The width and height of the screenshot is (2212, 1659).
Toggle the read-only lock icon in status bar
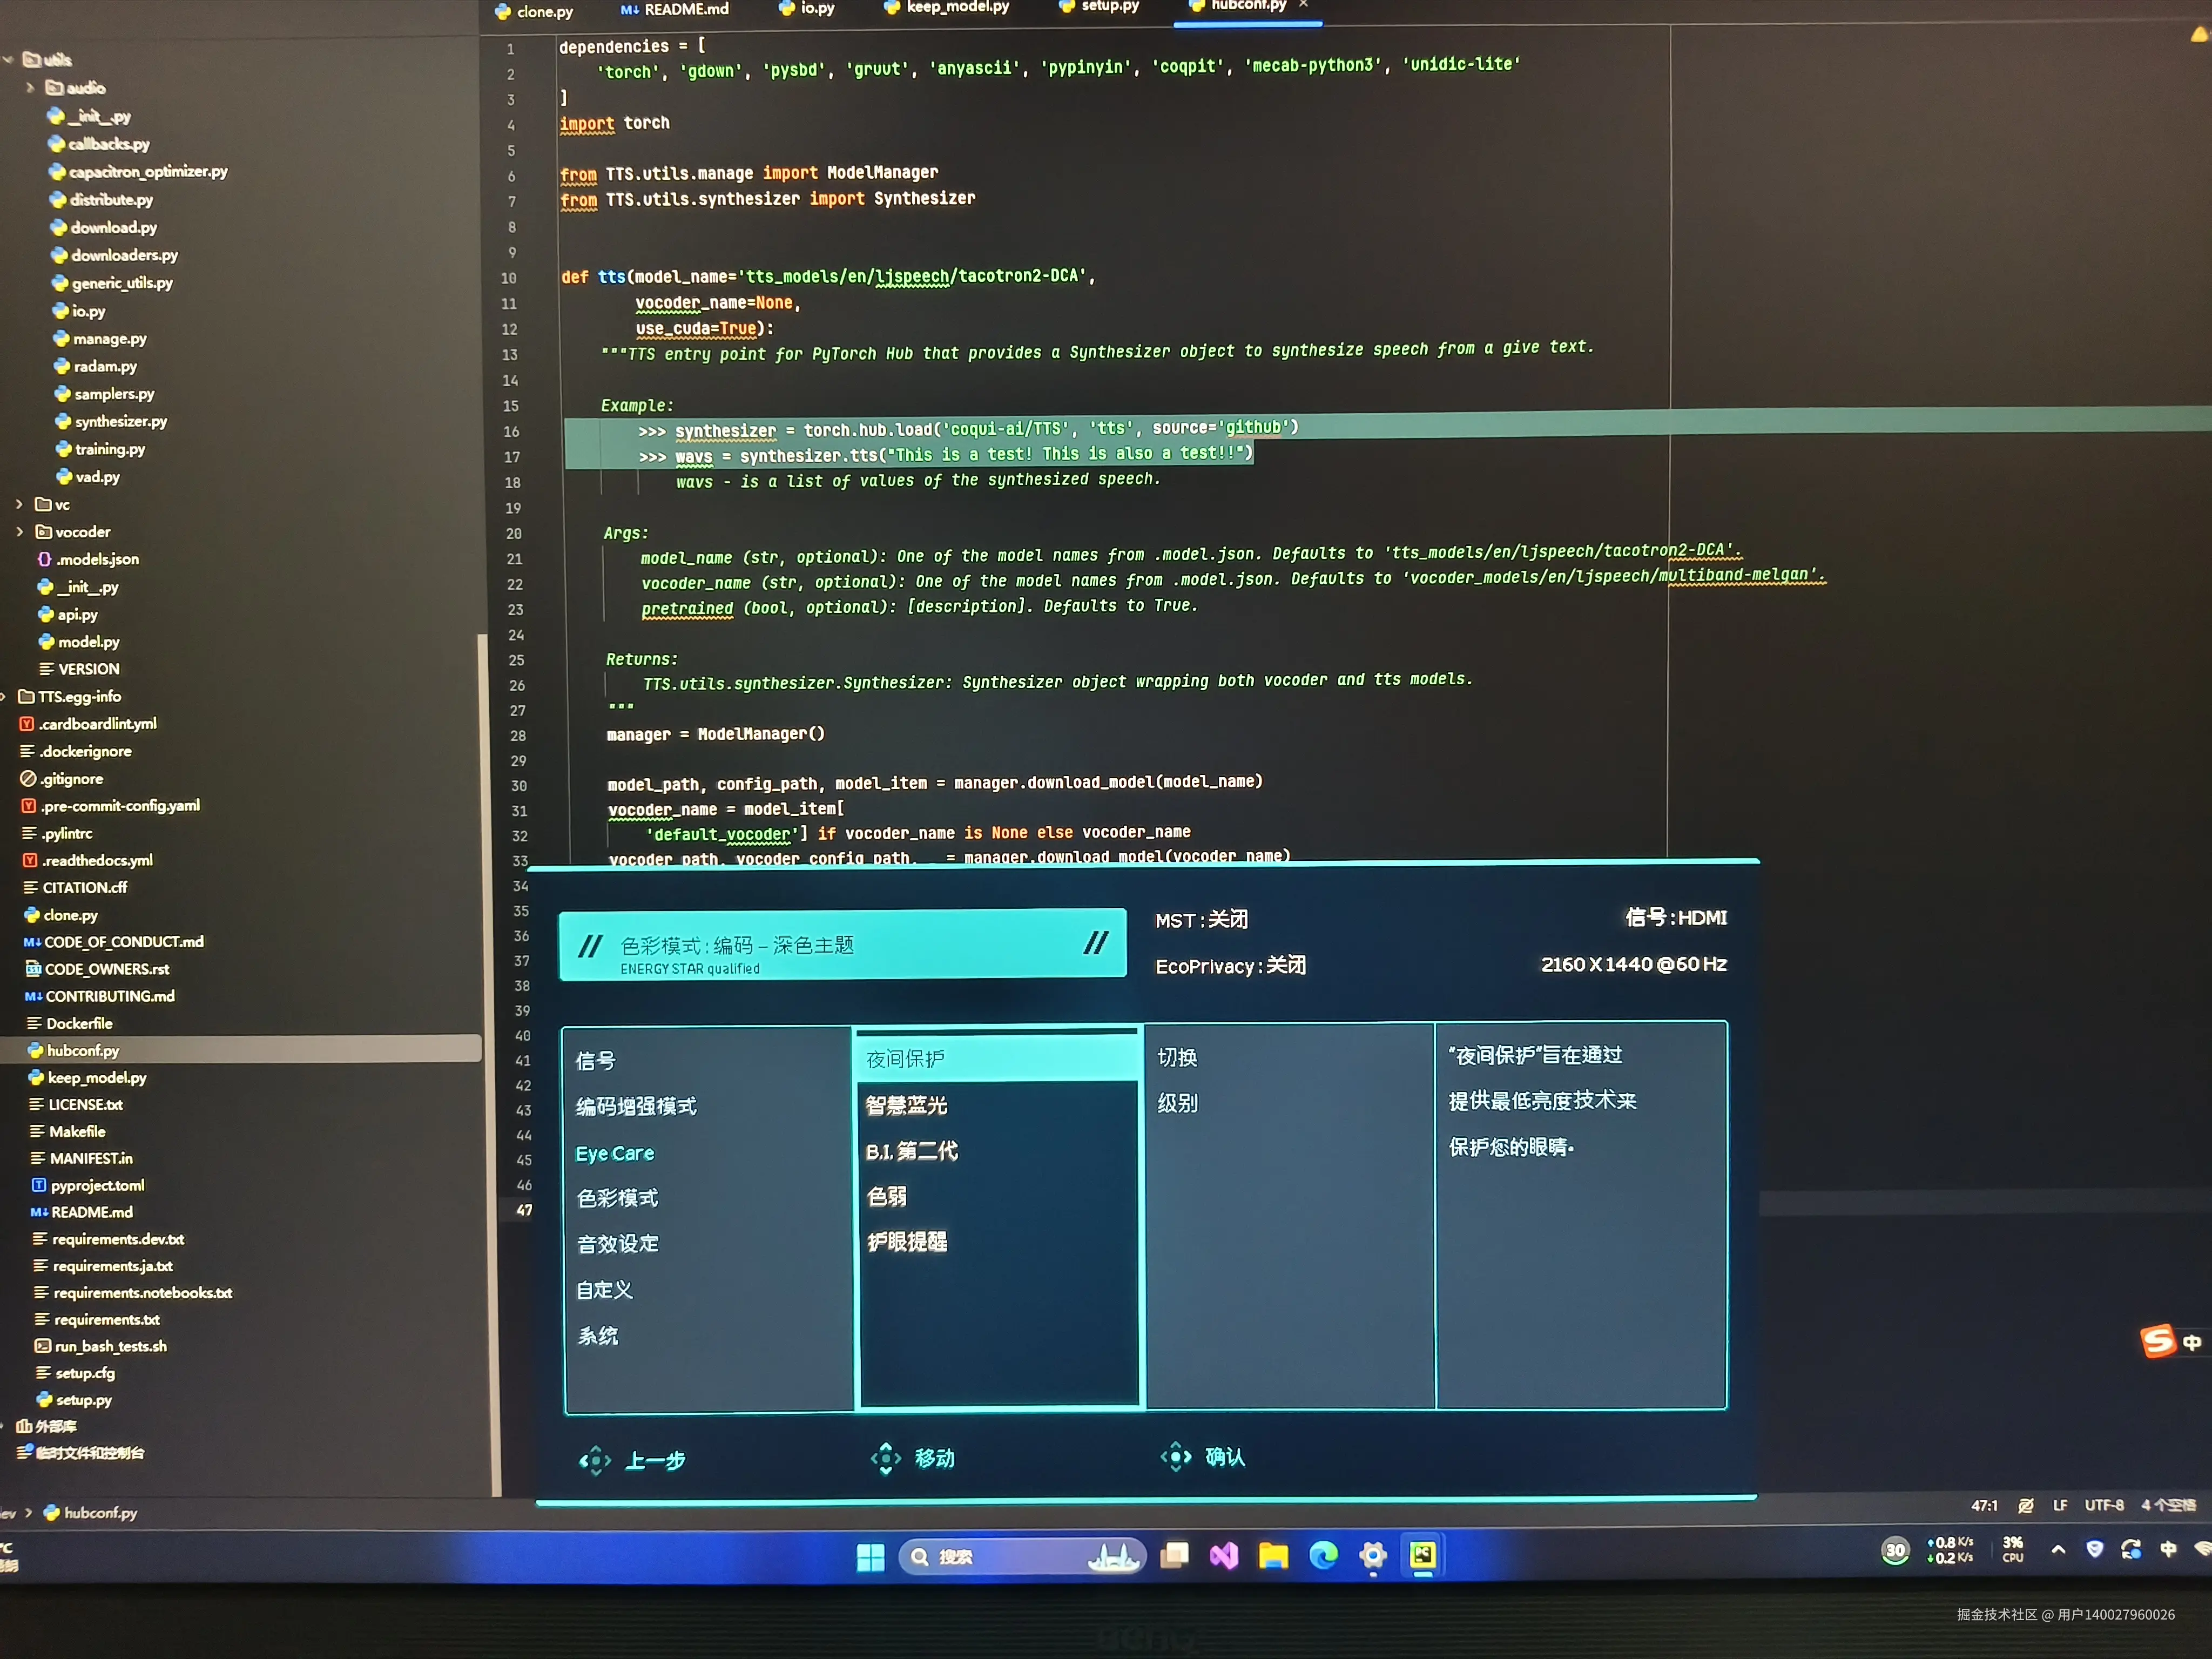[2025, 1506]
